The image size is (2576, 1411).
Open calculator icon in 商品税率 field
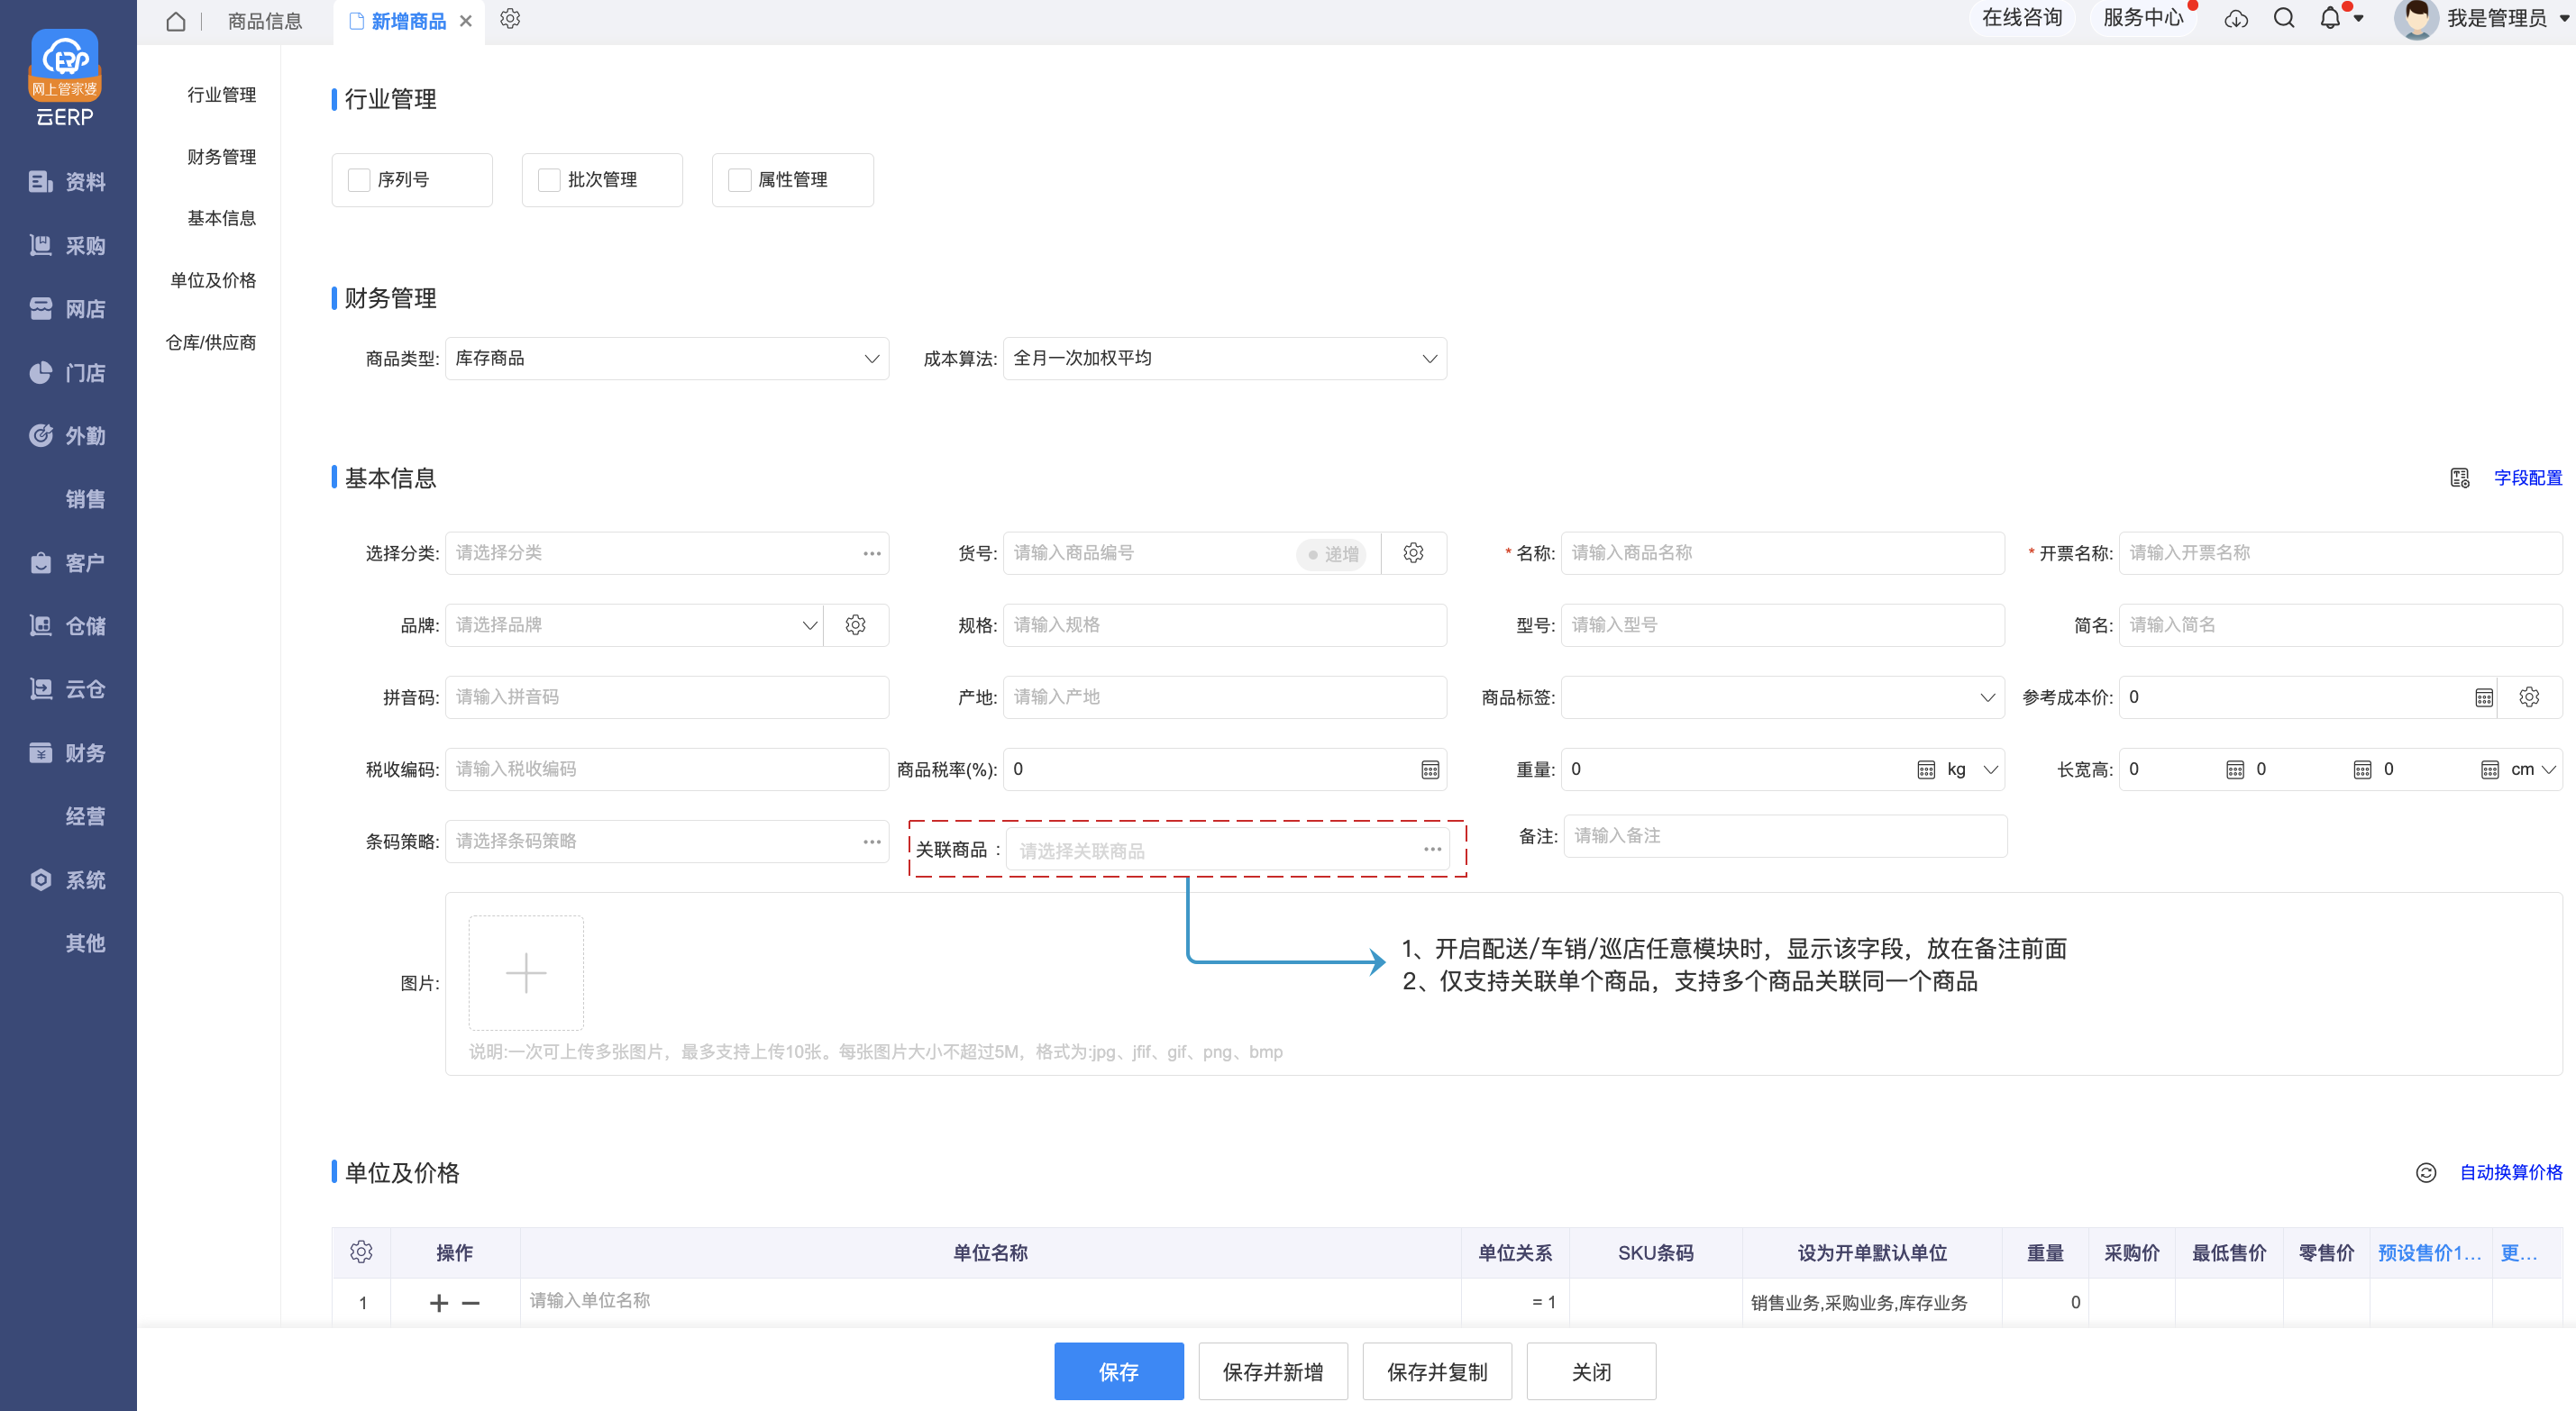1430,769
